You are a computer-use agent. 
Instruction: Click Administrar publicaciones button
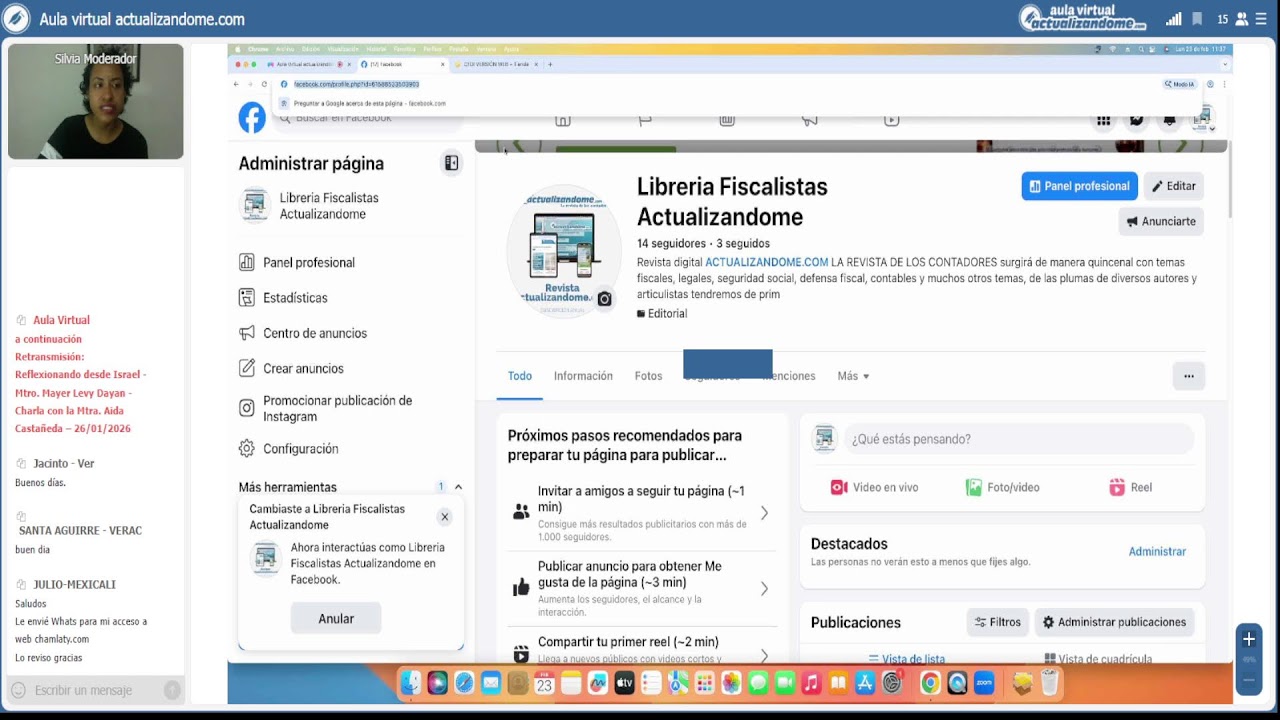[1114, 622]
